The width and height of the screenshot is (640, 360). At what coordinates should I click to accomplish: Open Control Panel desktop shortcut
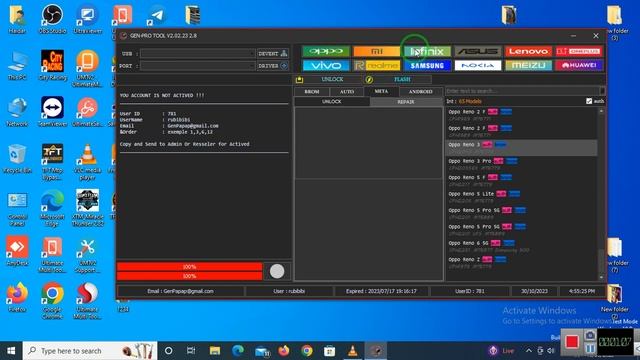click(17, 208)
